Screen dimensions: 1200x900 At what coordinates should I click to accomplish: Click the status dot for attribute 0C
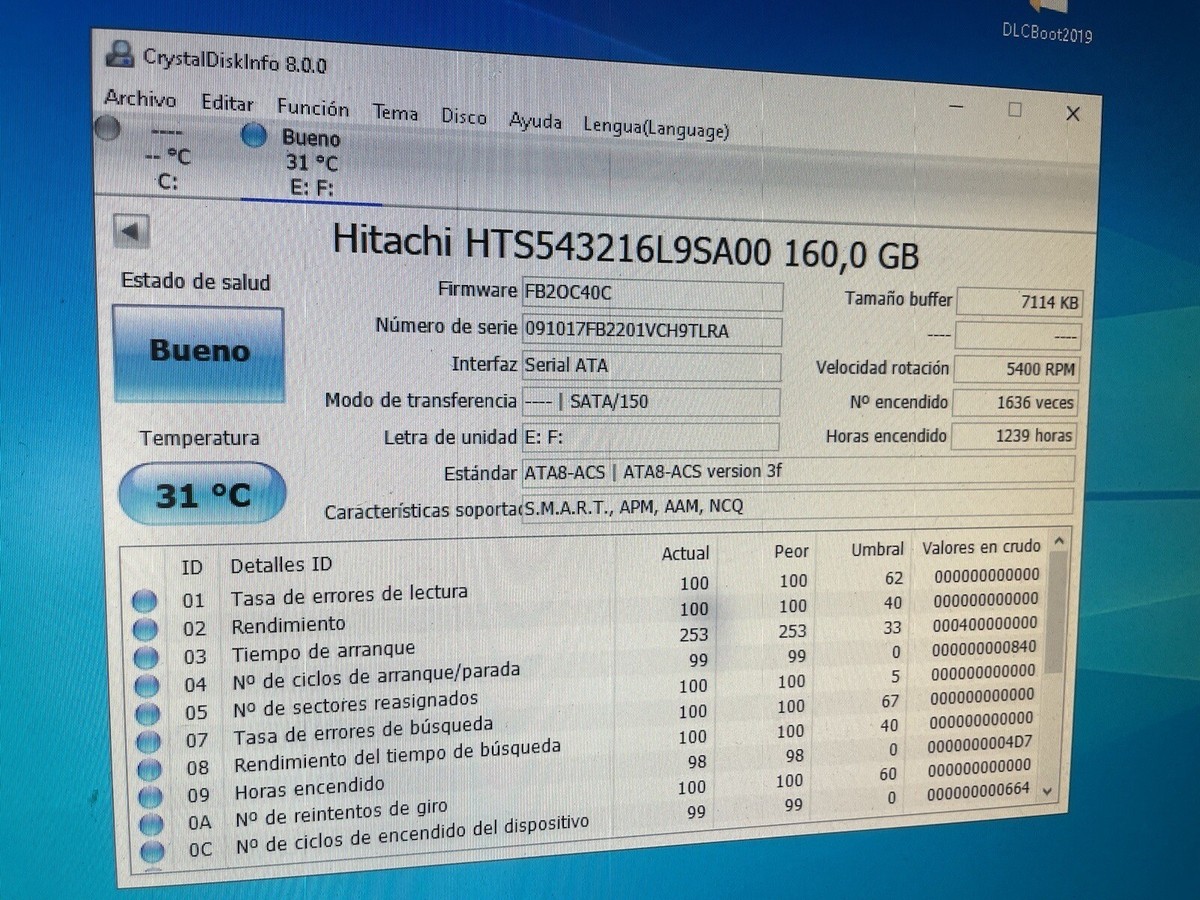coord(153,851)
